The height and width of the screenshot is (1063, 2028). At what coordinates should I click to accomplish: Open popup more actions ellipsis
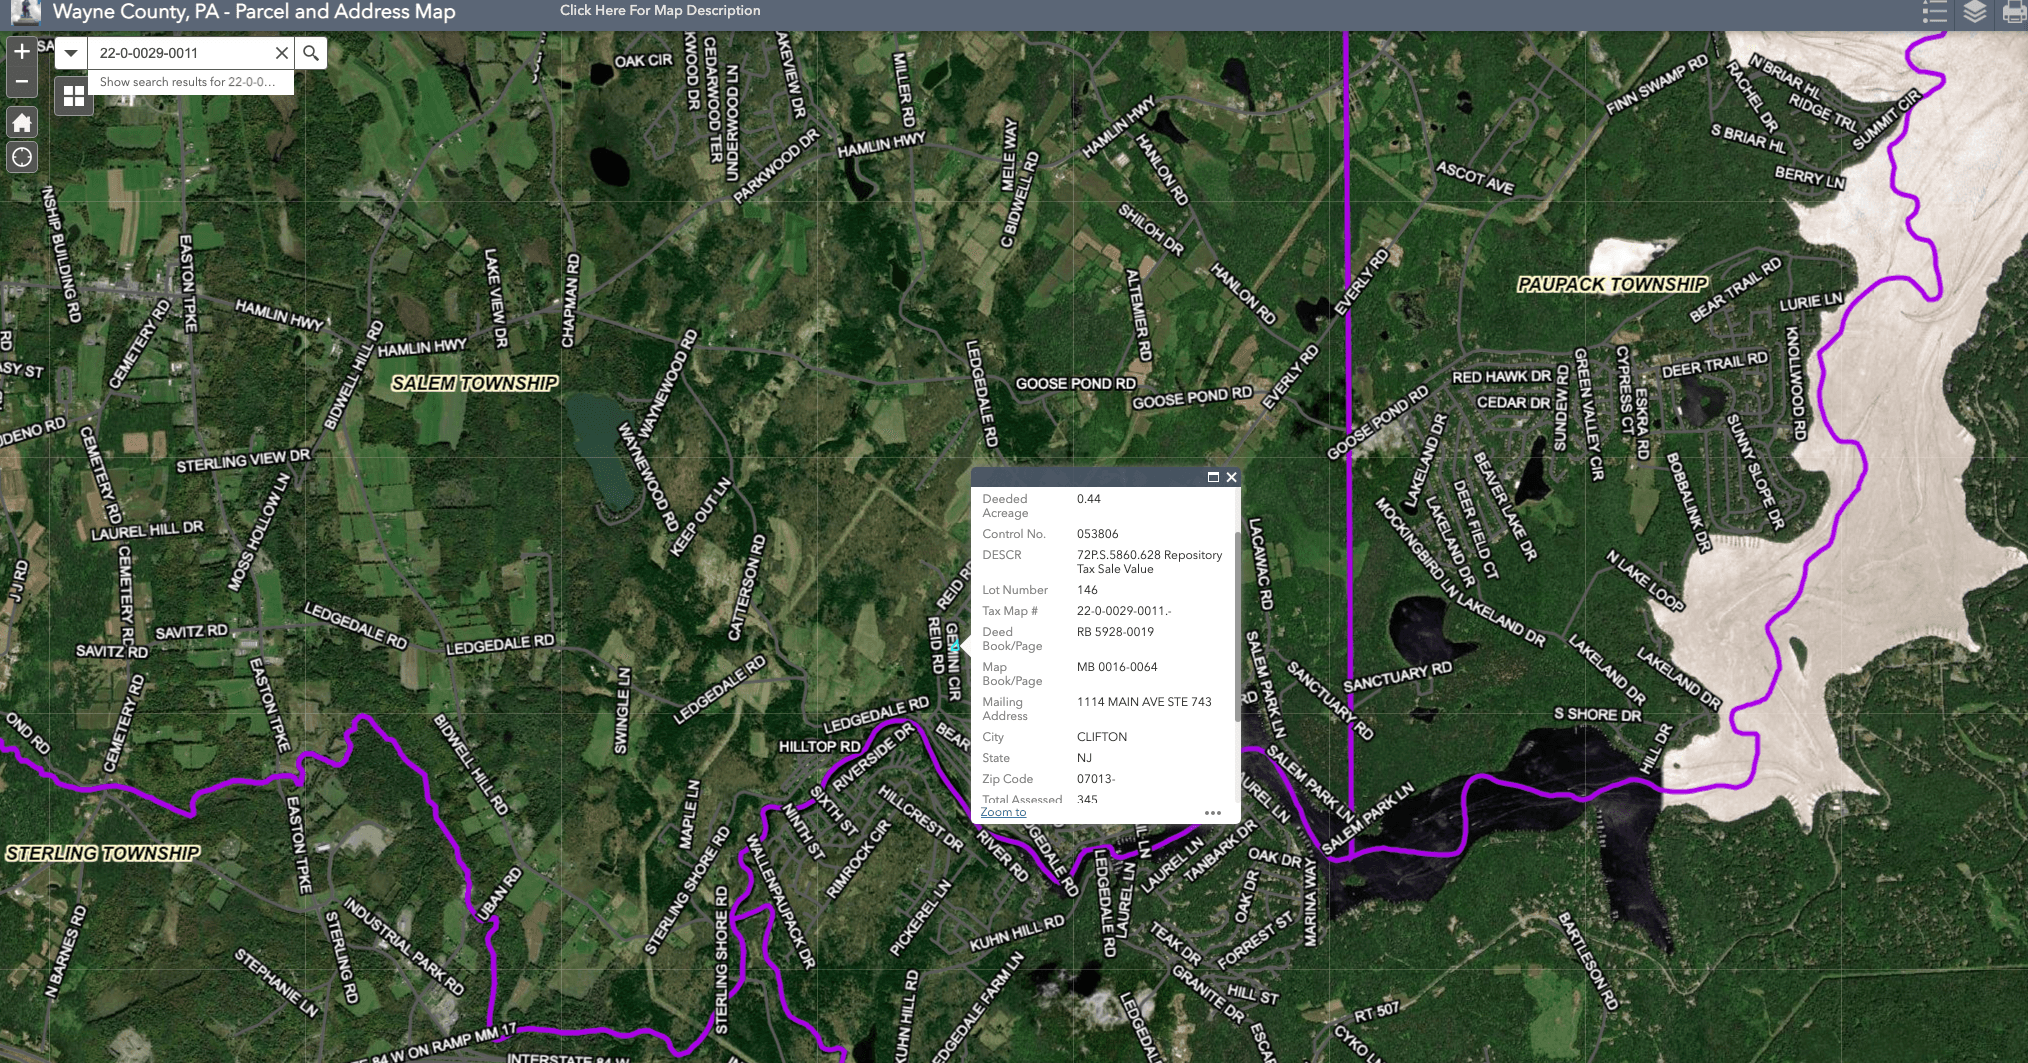point(1213,813)
